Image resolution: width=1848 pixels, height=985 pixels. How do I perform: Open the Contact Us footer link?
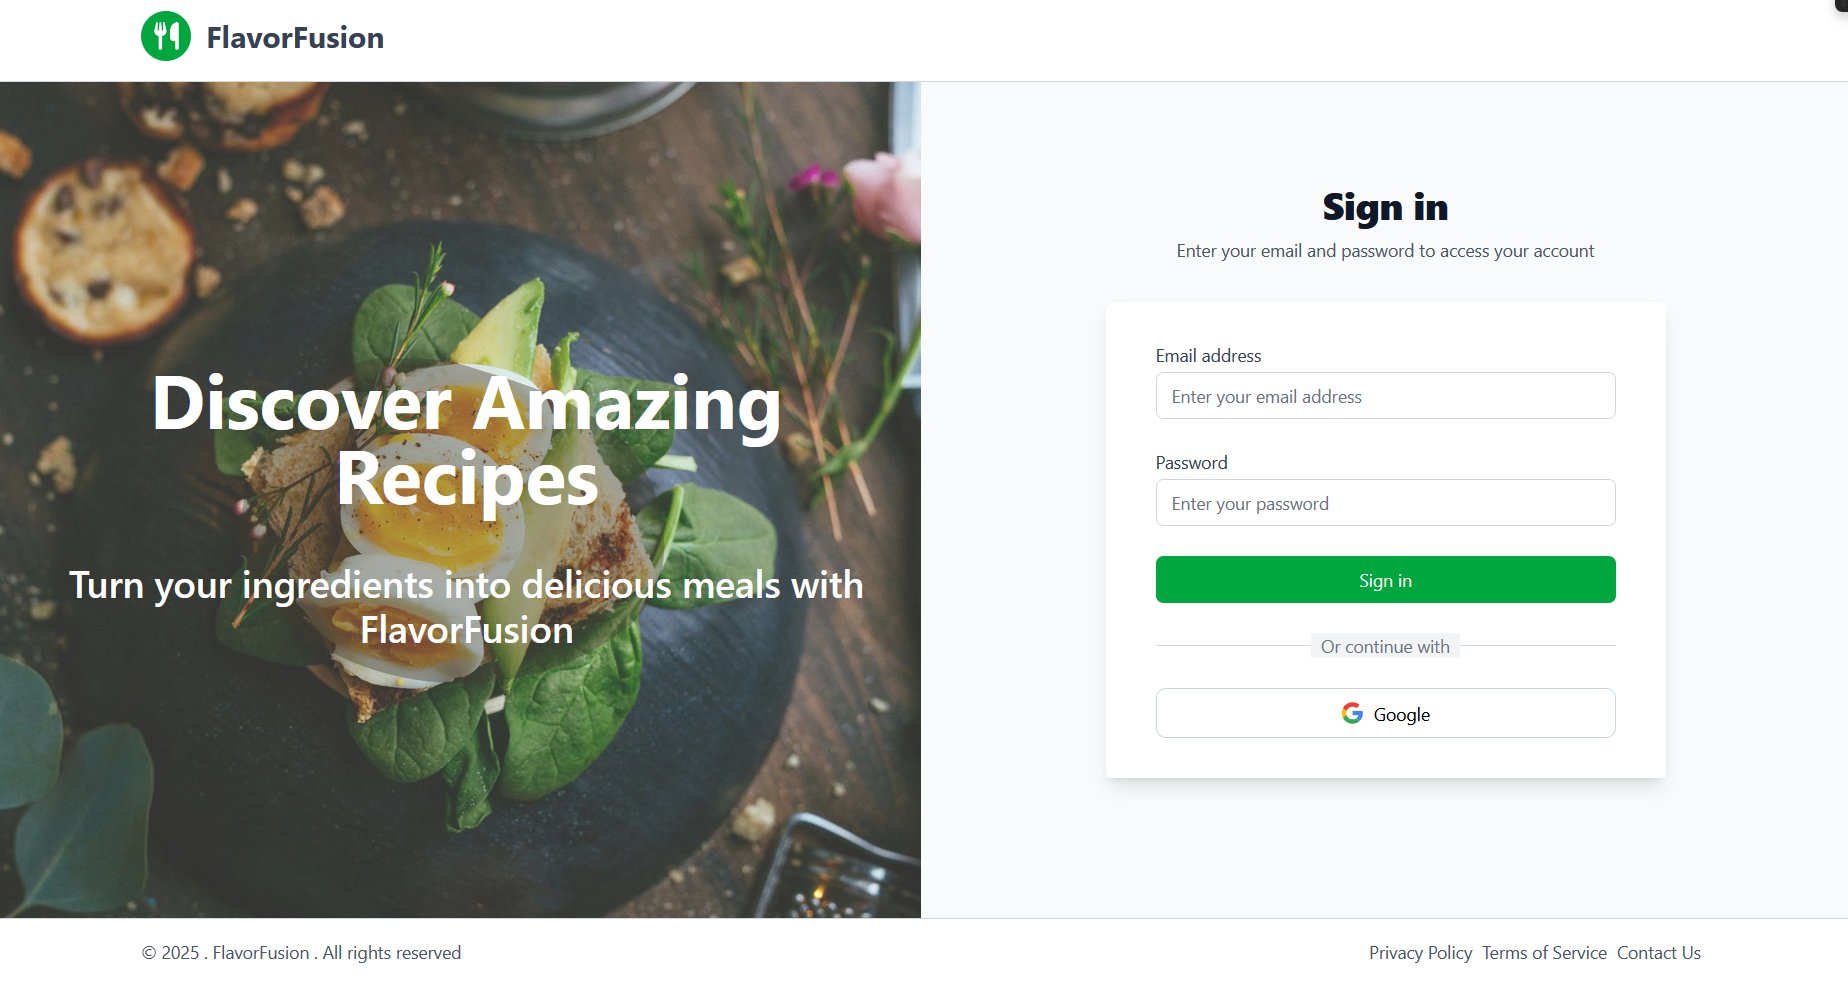click(1658, 953)
